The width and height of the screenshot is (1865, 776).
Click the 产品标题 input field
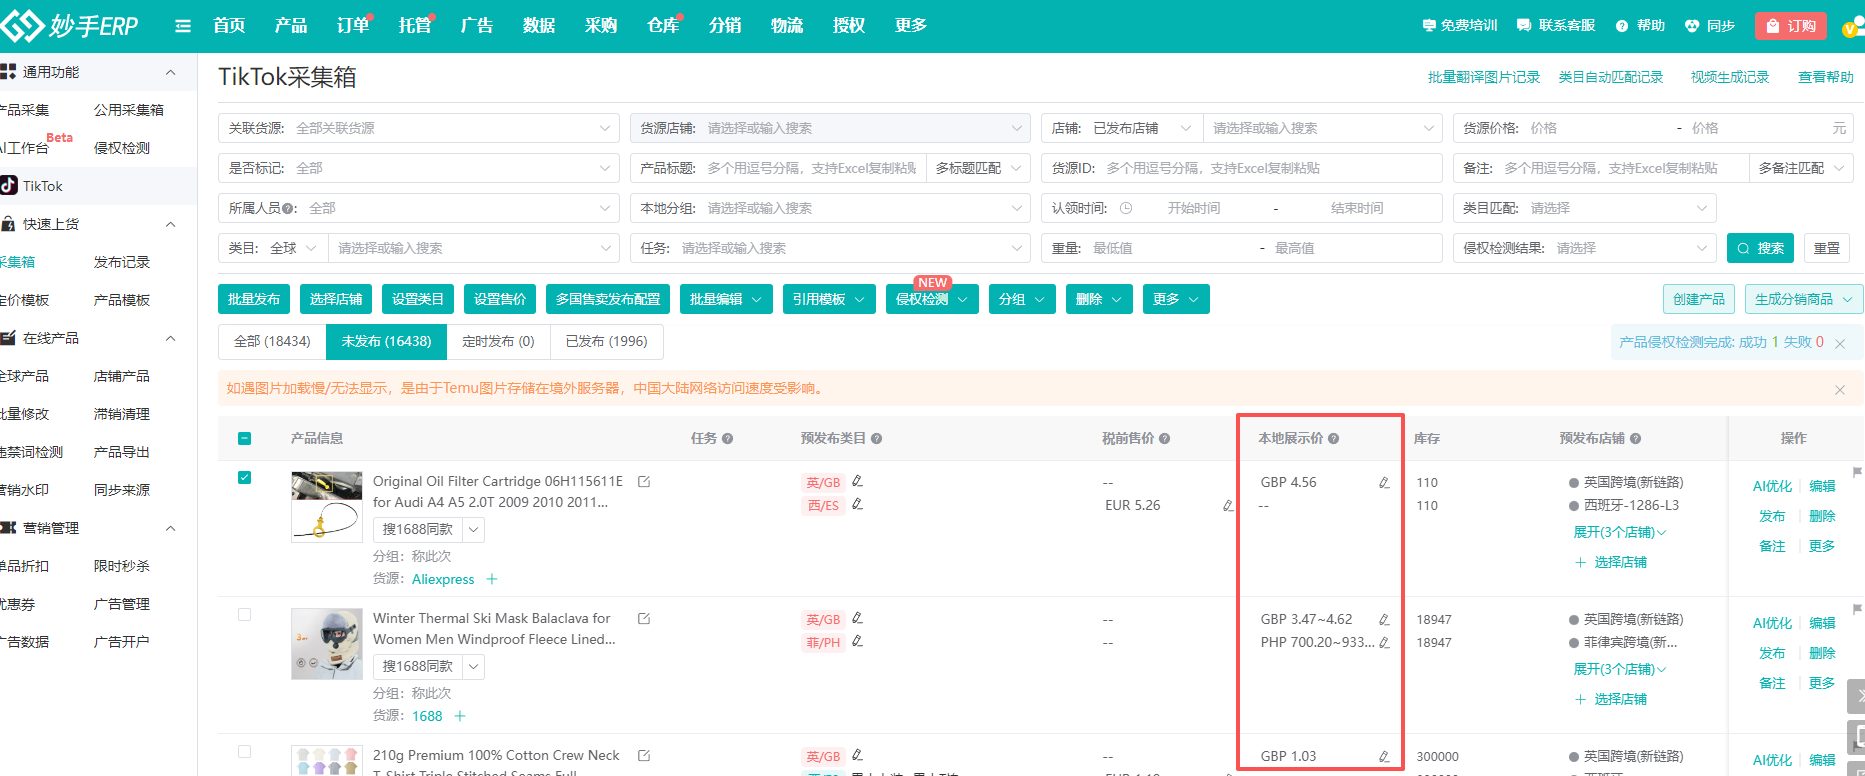[811, 168]
